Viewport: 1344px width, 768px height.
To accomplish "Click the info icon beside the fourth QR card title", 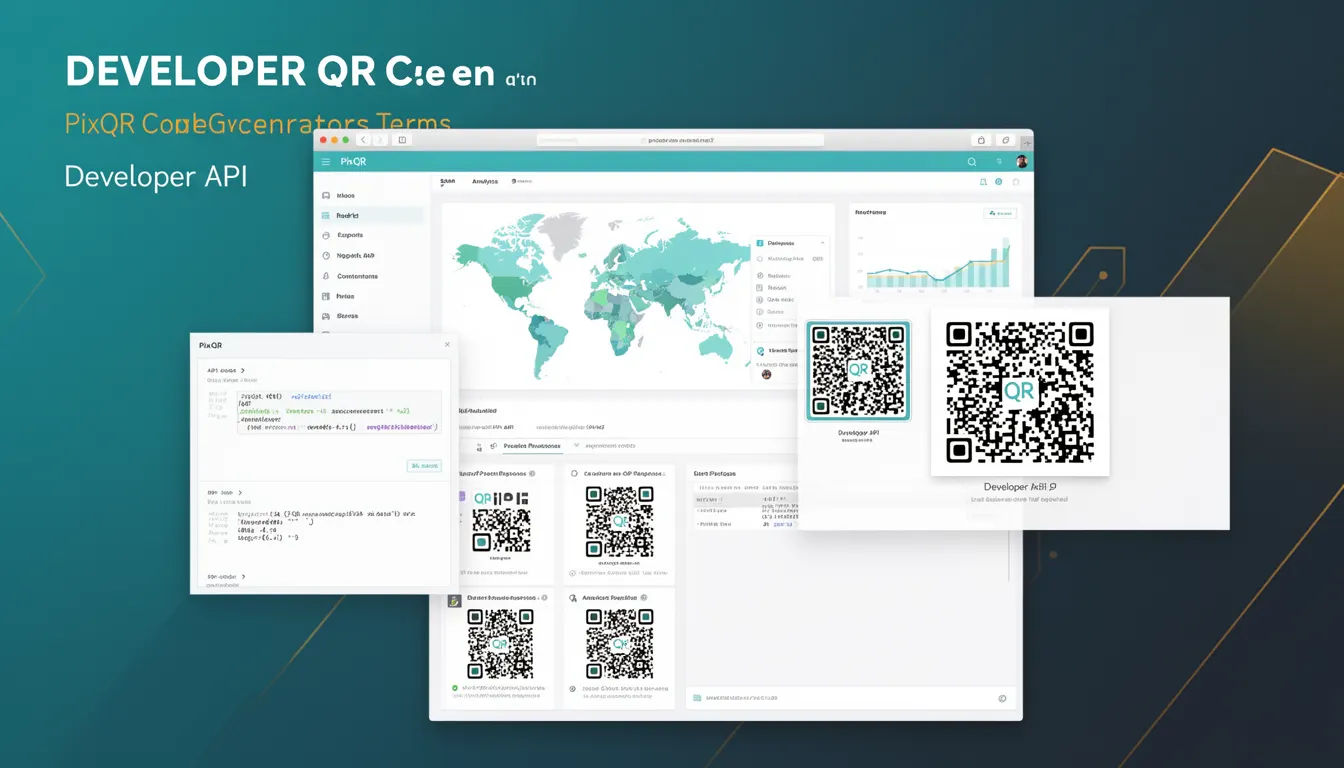I will [x=644, y=597].
